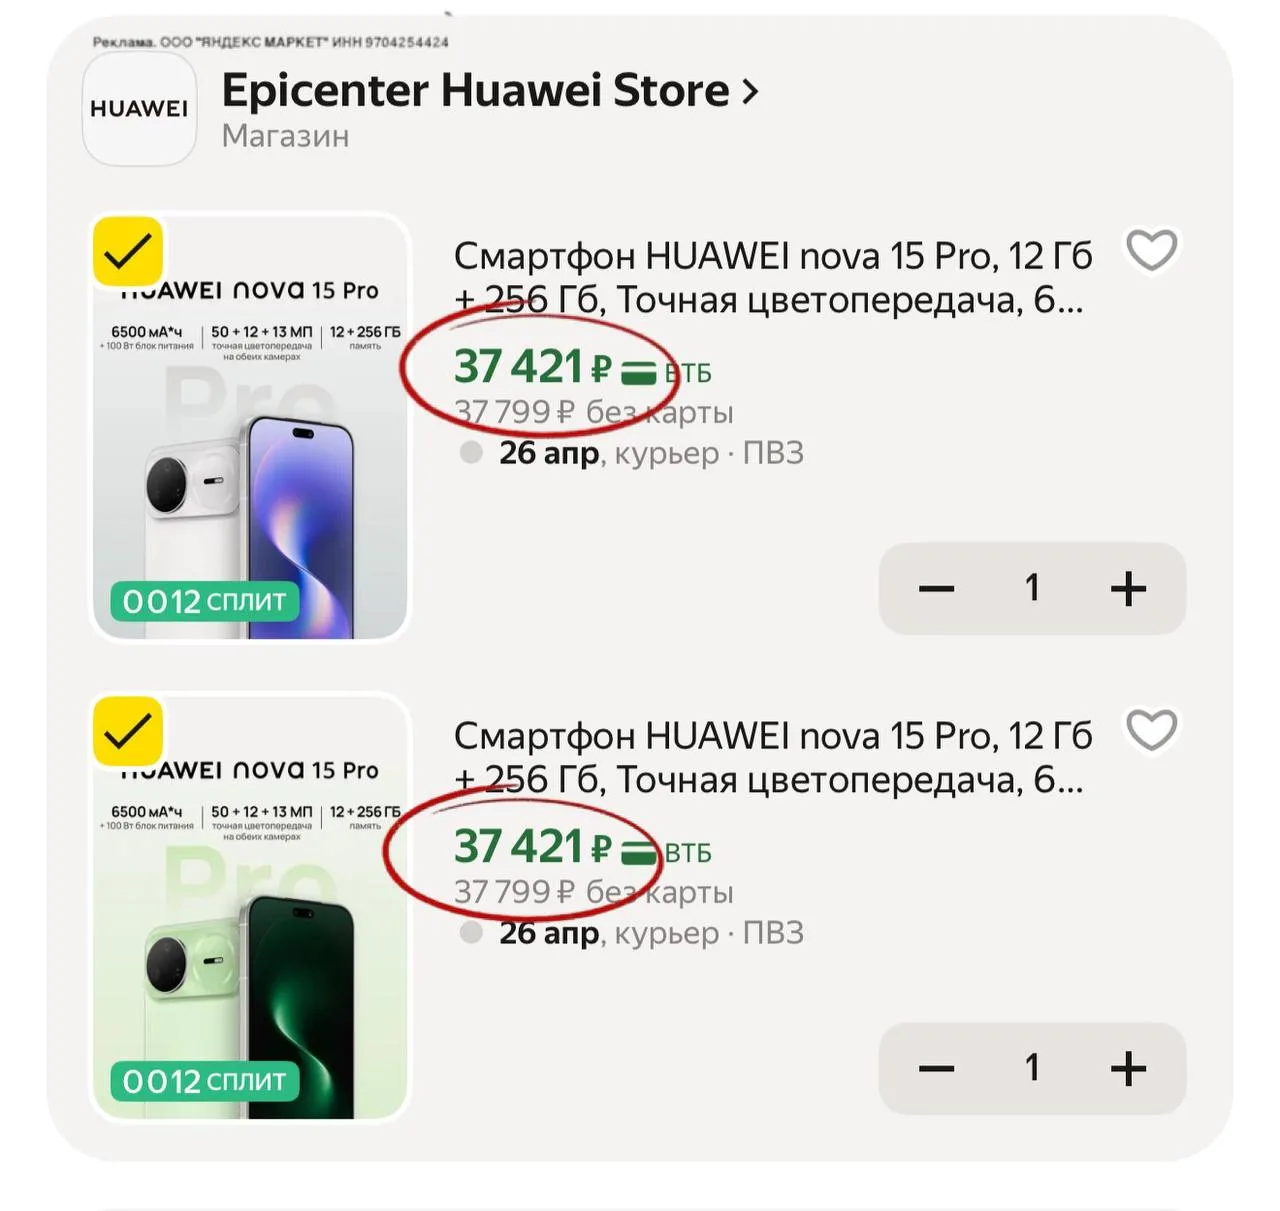This screenshot has height=1211, width=1280.
Task: Increase the second product's quantity
Action: tap(1128, 1068)
